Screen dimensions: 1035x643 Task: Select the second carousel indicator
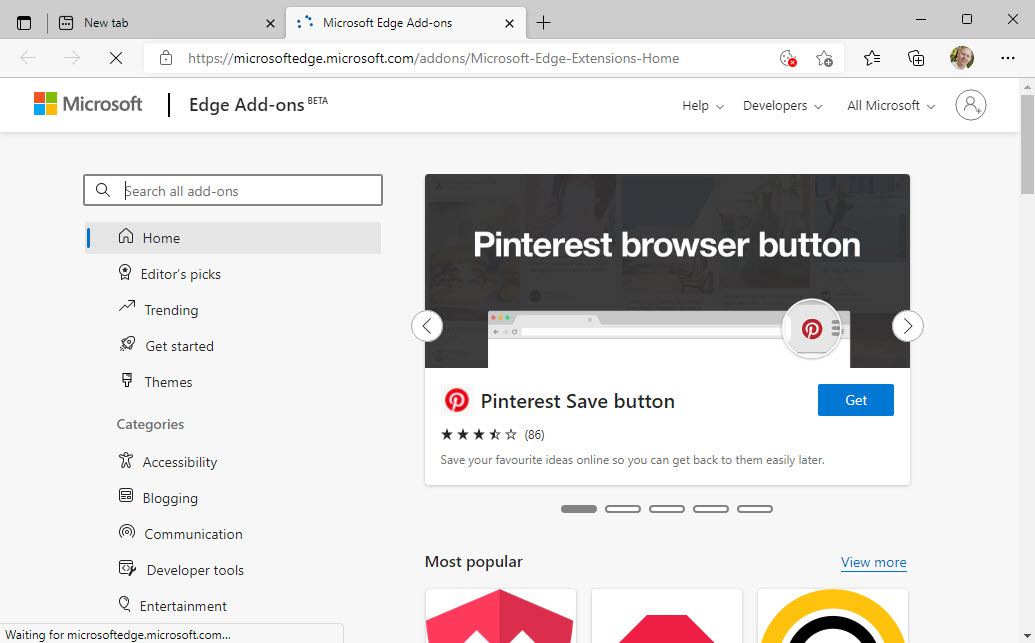click(623, 509)
